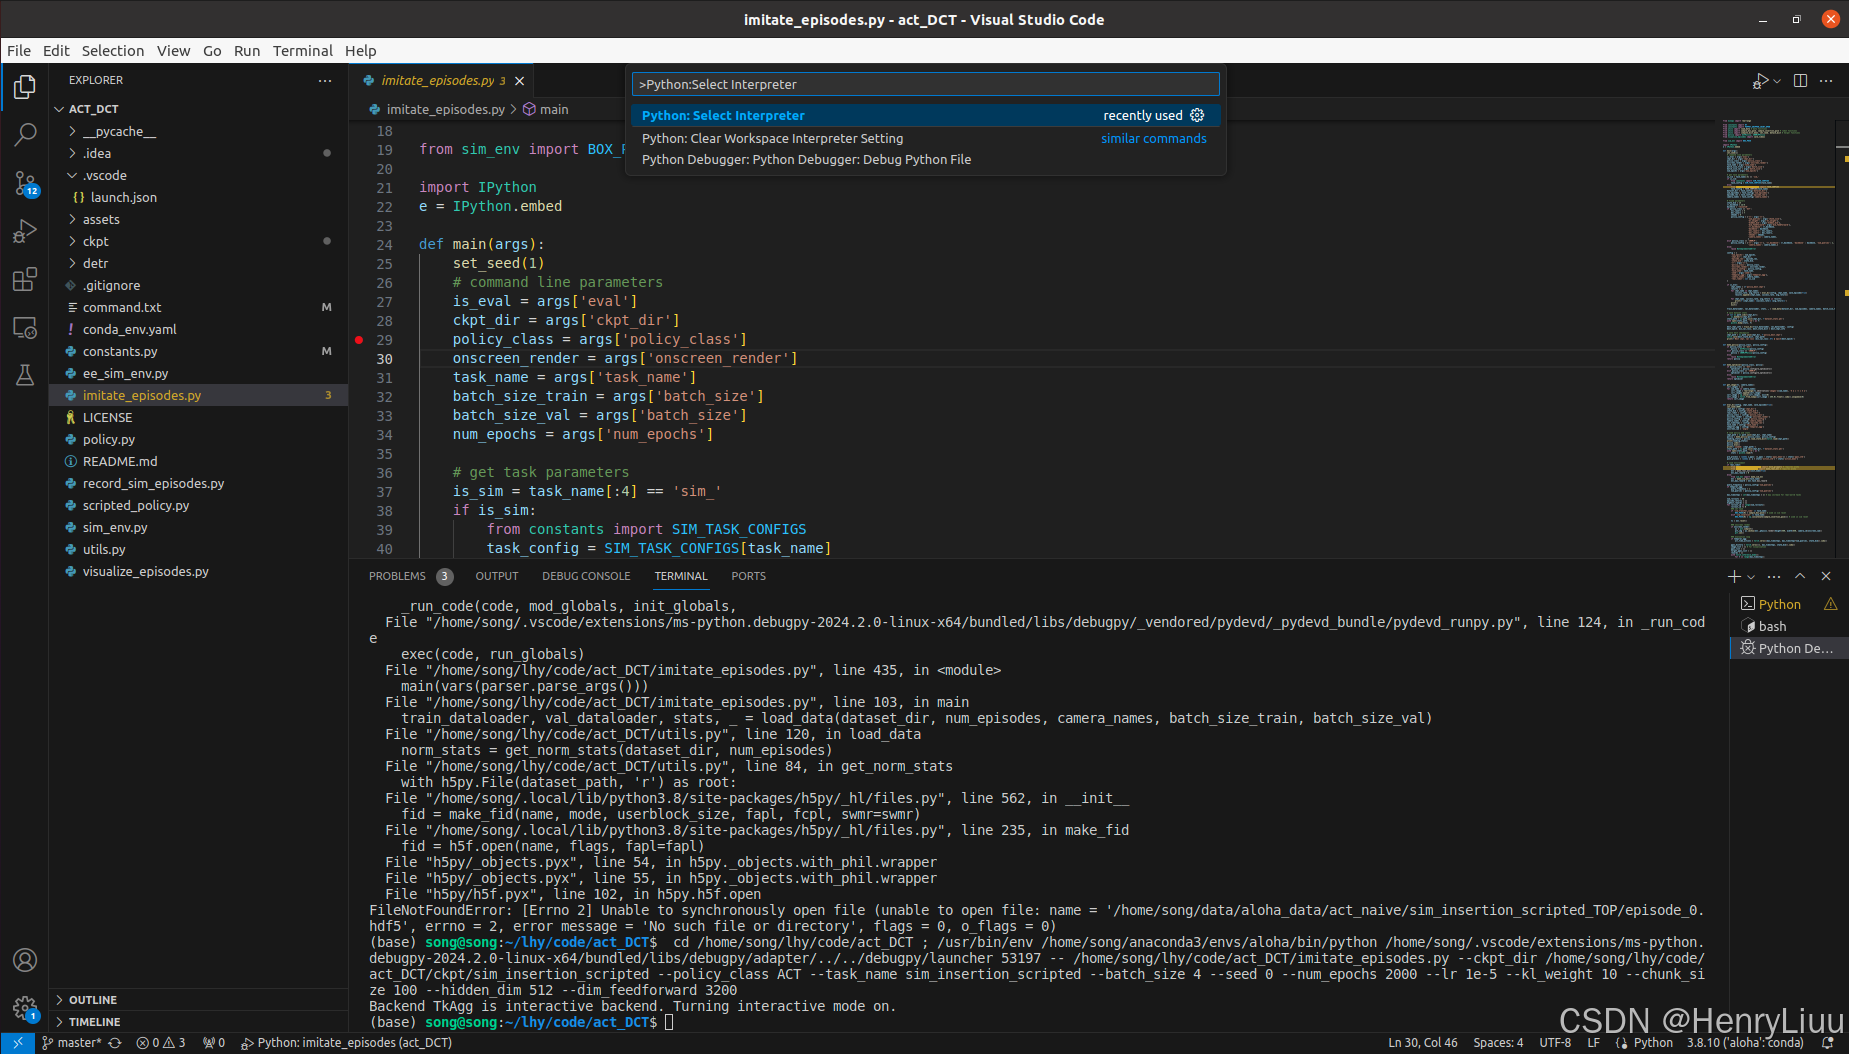Select Python: Clear Workspace Interpreter Setting

pyautogui.click(x=773, y=138)
